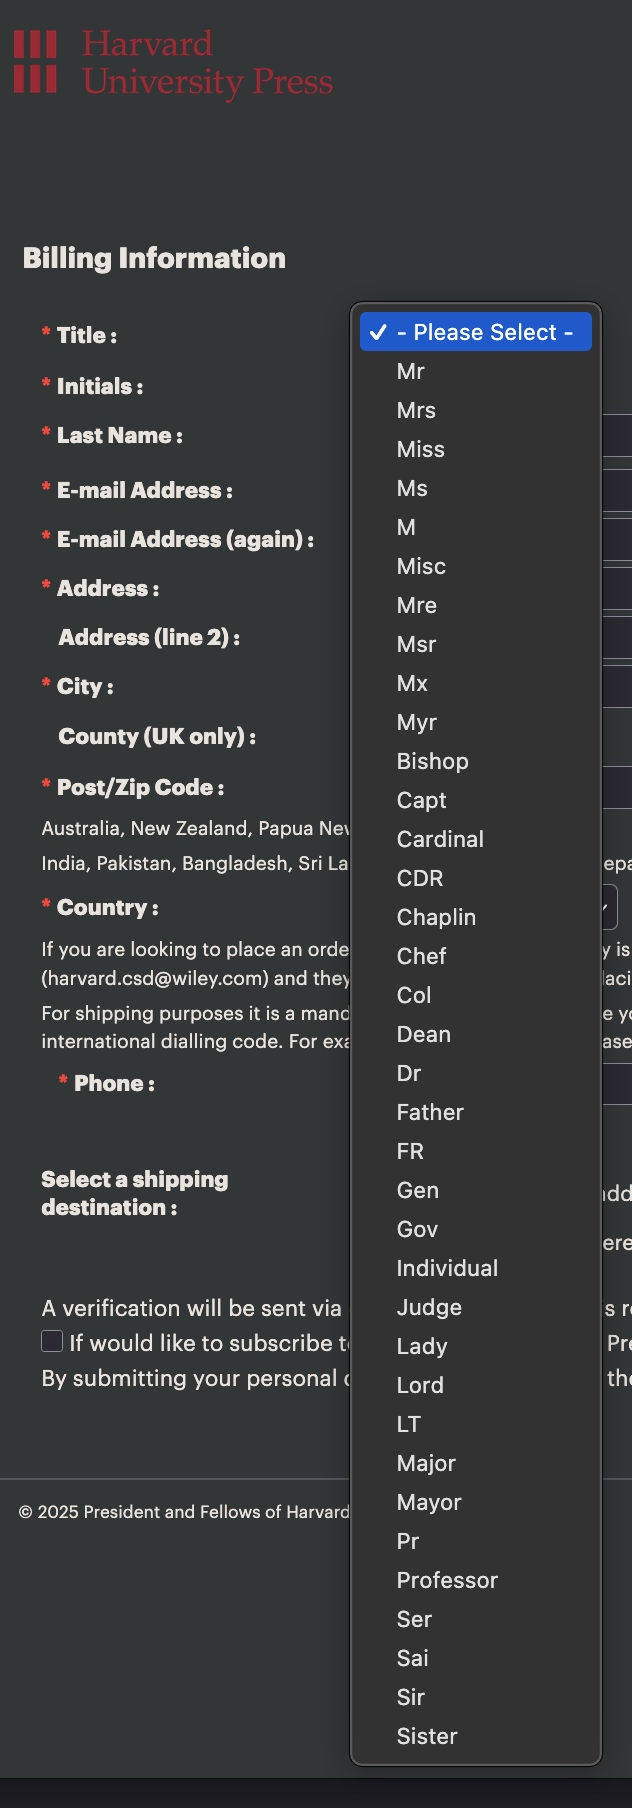This screenshot has width=632, height=1808.
Task: Select the checked "- Please Select -" option
Action: point(476,332)
